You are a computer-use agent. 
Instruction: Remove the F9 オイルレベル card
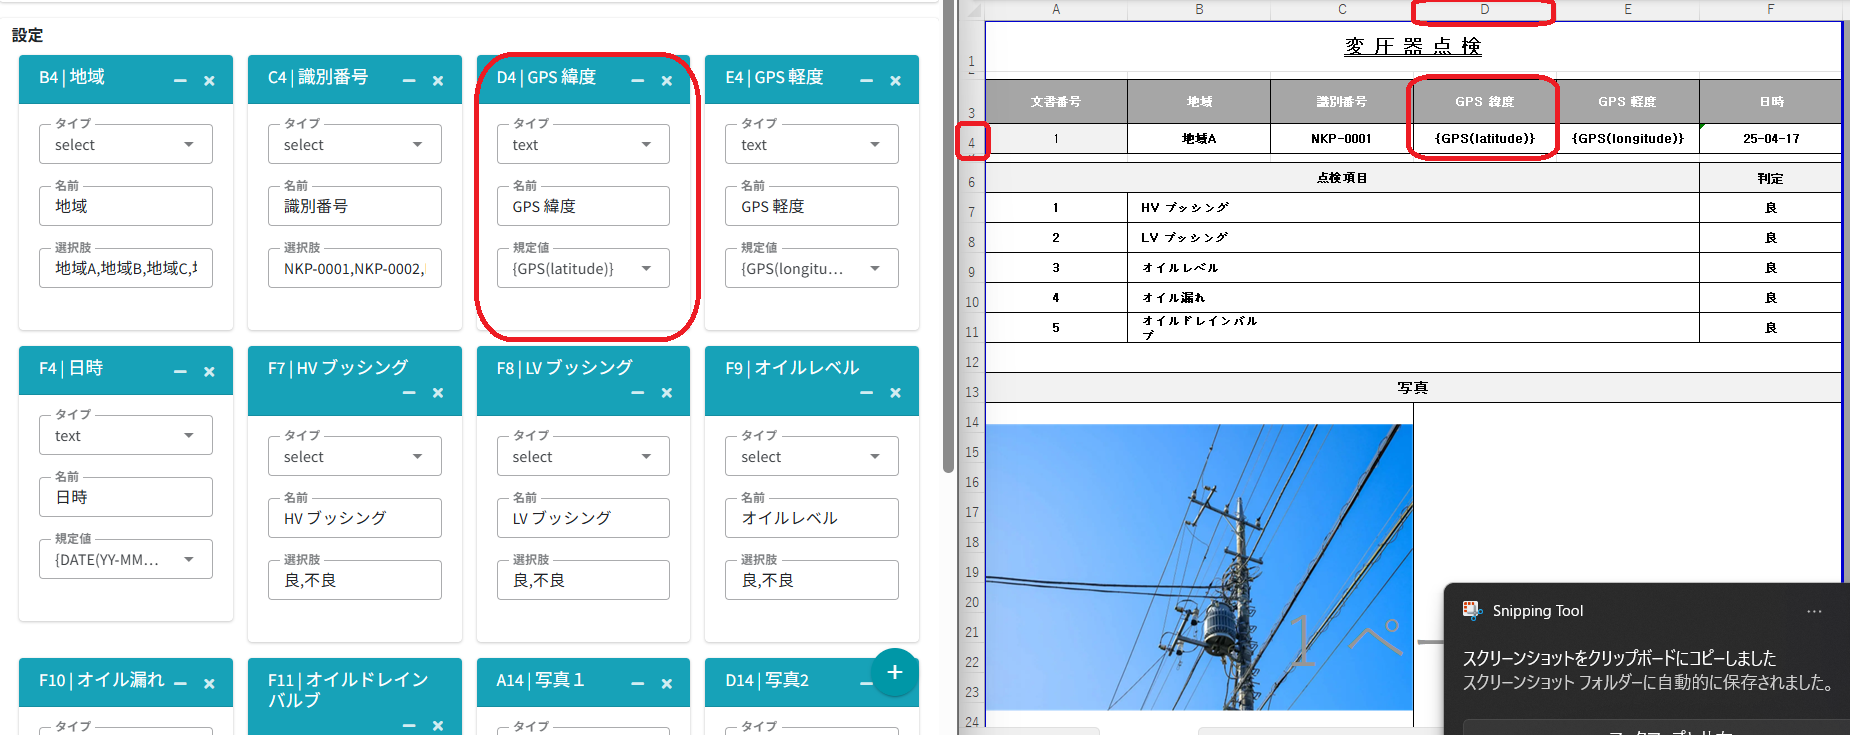tap(895, 393)
